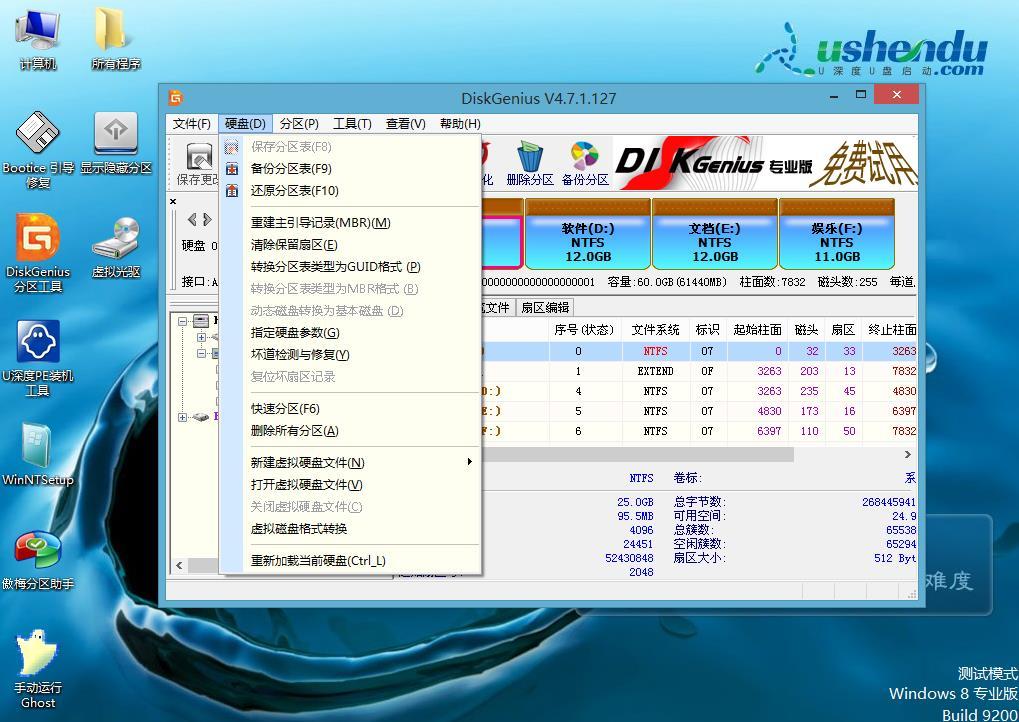The image size is (1019, 722).
Task: Choose 转换分区表类型为GUID格式 entry
Action: (350, 267)
